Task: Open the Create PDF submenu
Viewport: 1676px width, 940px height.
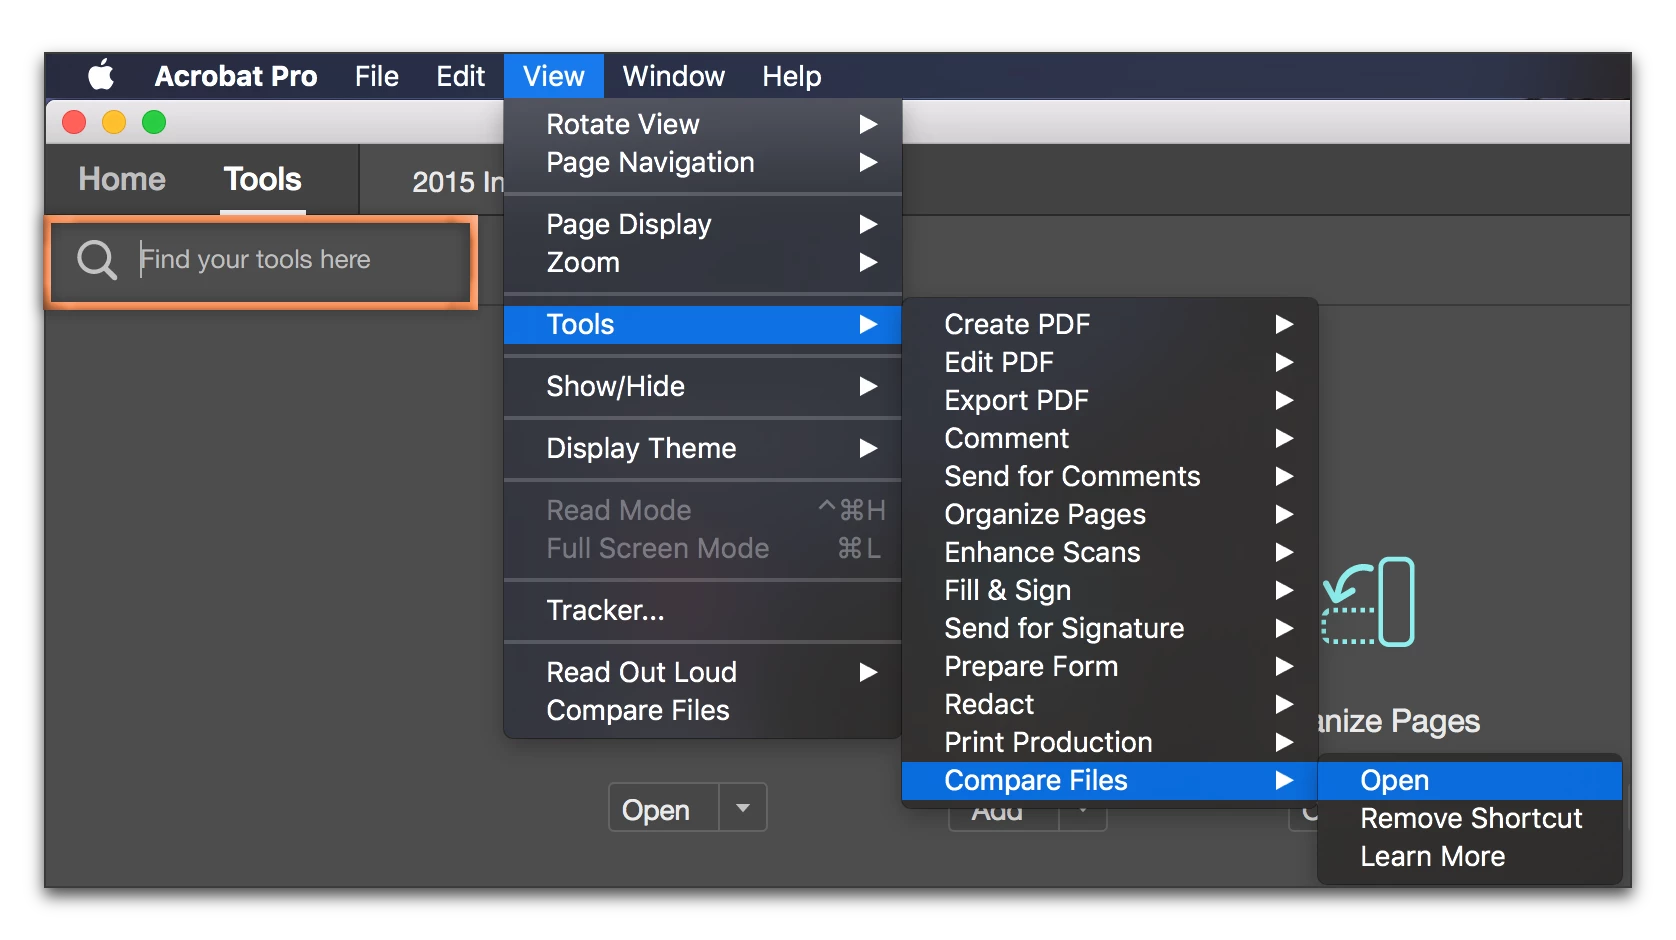Action: [x=1110, y=324]
